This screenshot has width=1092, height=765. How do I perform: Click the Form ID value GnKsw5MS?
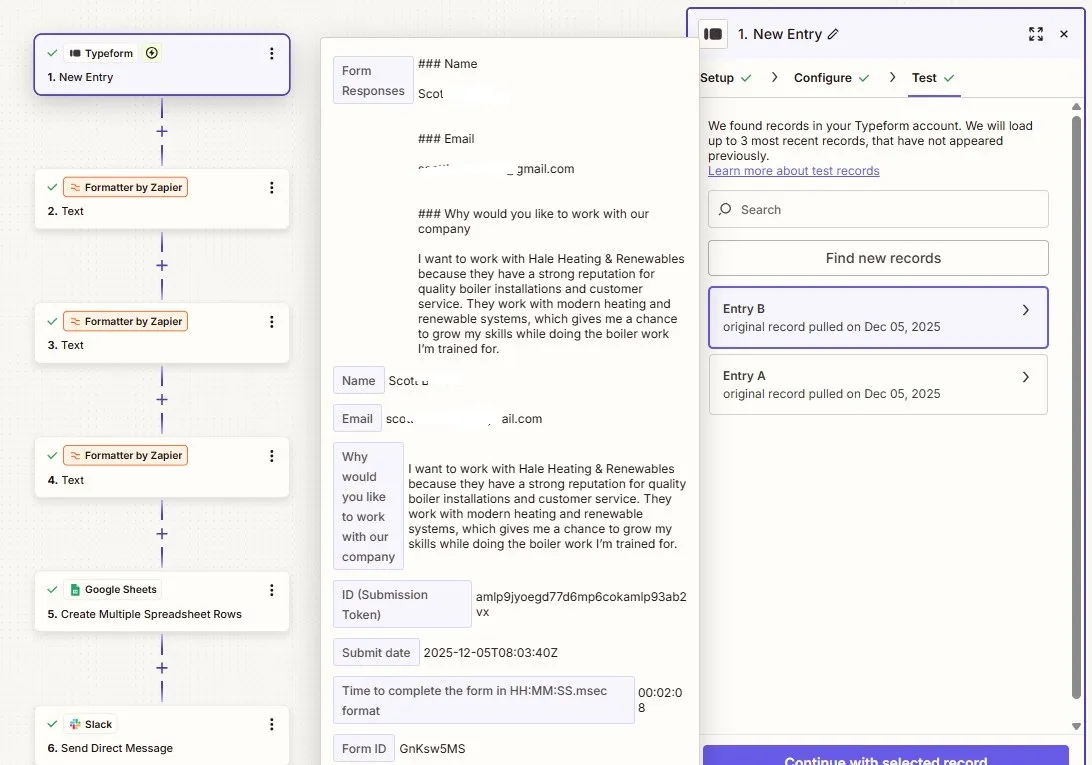click(432, 749)
